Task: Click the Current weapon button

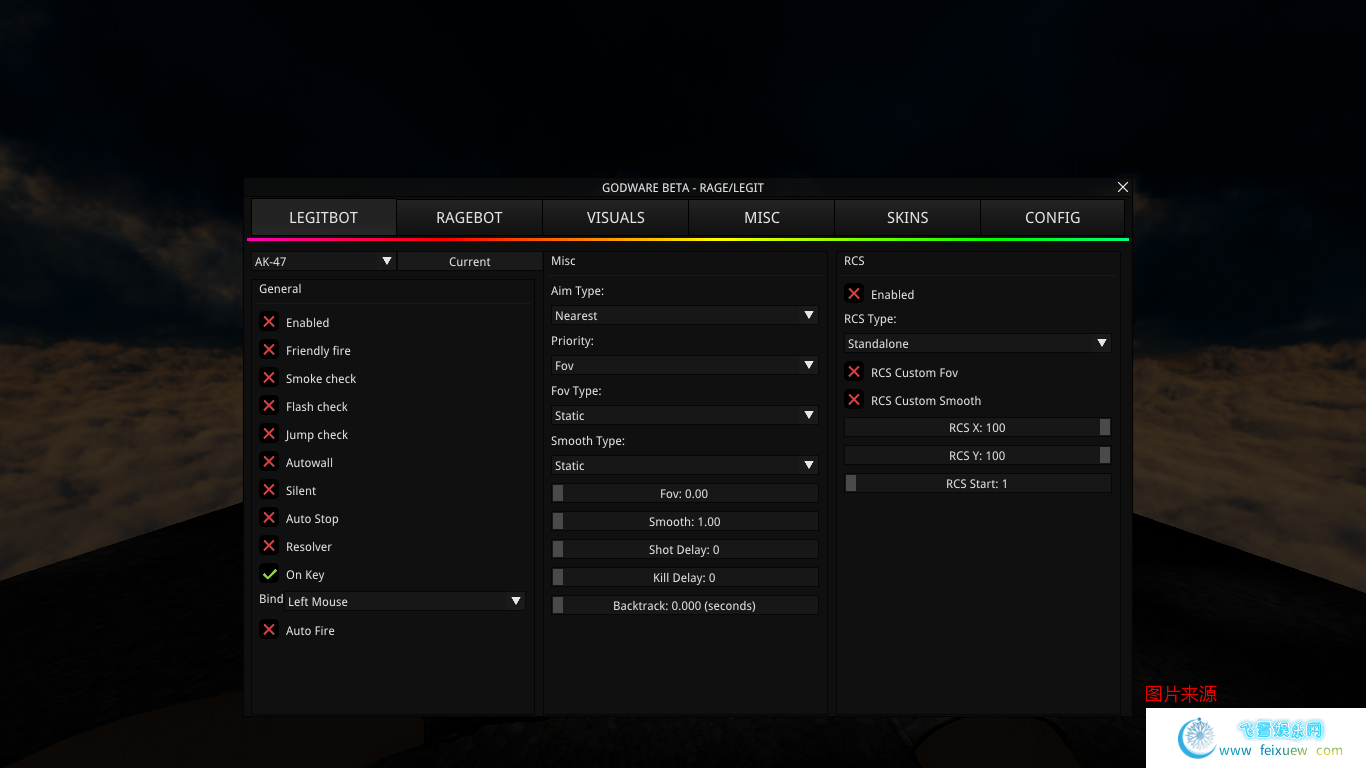Action: [x=469, y=261]
